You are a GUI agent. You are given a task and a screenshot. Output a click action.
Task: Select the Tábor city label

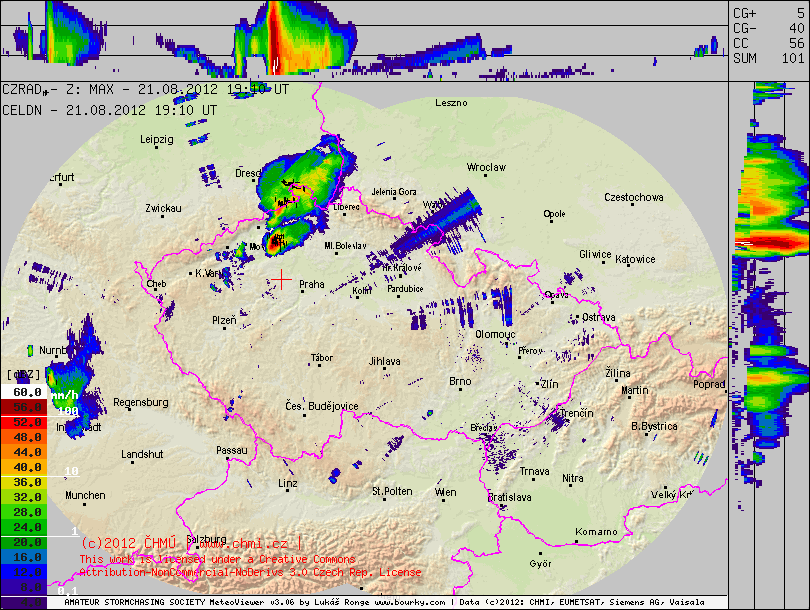322,357
